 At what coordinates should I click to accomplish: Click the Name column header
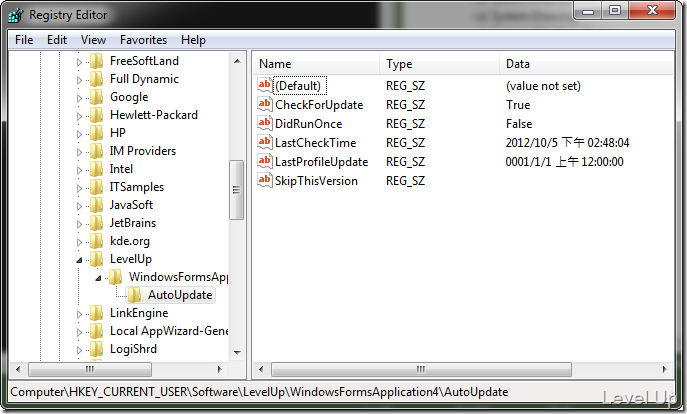(316, 64)
